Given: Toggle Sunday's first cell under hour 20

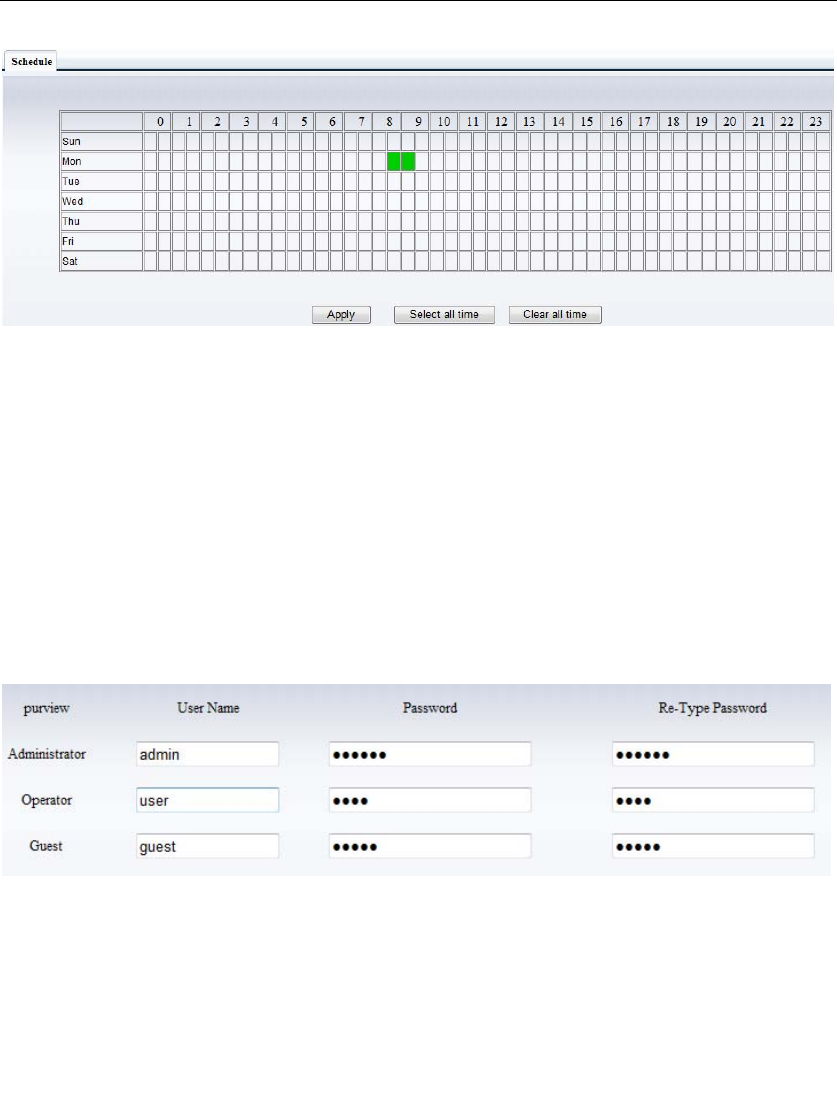Looking at the screenshot, I should [x=723, y=142].
